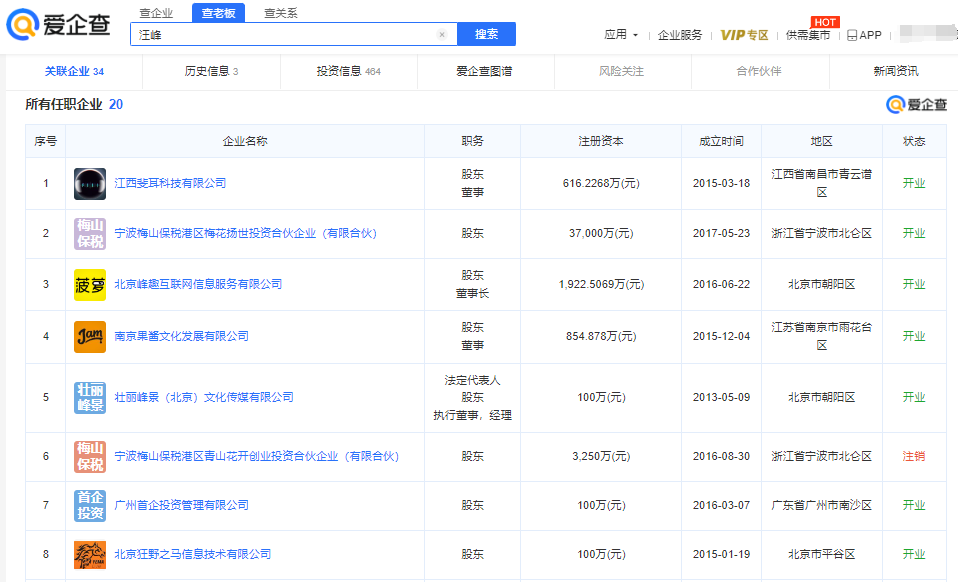
Task: Click the 37,000万(元) capital cell
Action: [601, 233]
